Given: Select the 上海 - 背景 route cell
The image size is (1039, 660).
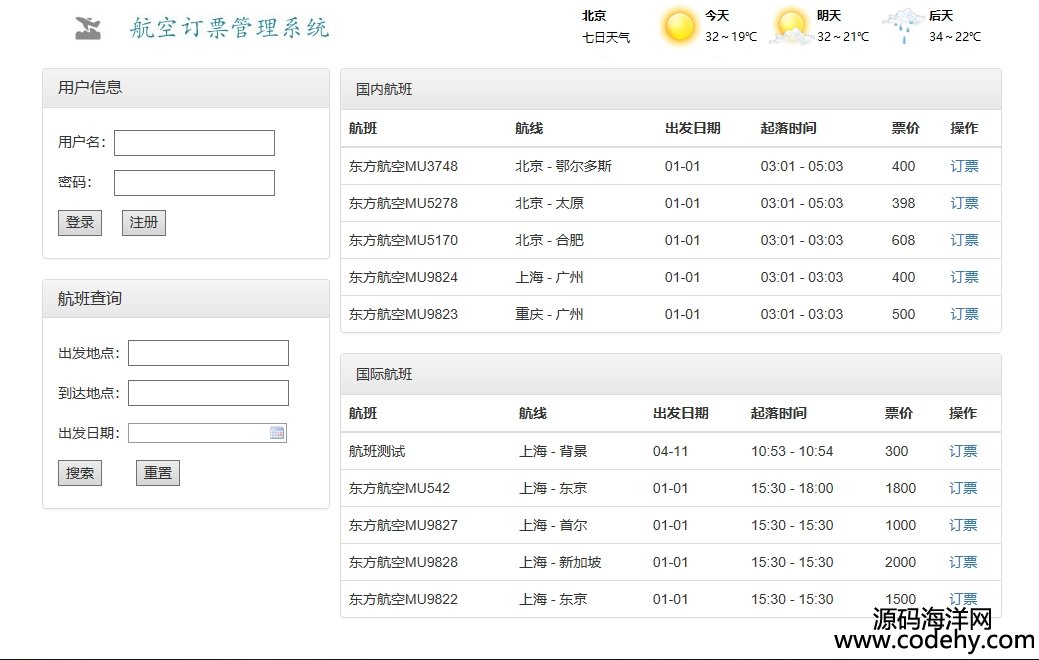Looking at the screenshot, I should point(553,451).
